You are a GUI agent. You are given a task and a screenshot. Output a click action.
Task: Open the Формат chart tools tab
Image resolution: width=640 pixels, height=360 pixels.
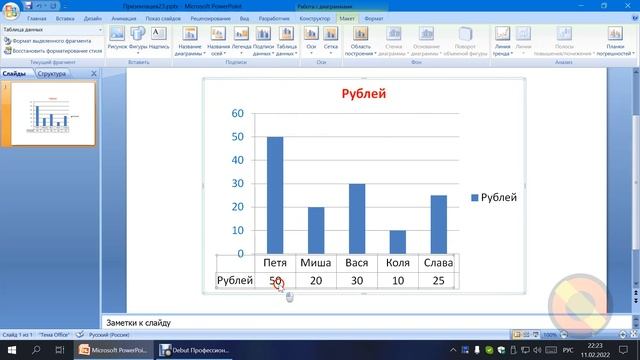[x=373, y=18]
